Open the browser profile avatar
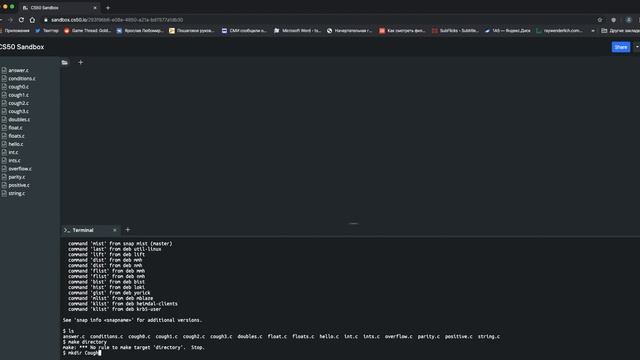Viewport: 640px width, 360px height. pos(629,20)
